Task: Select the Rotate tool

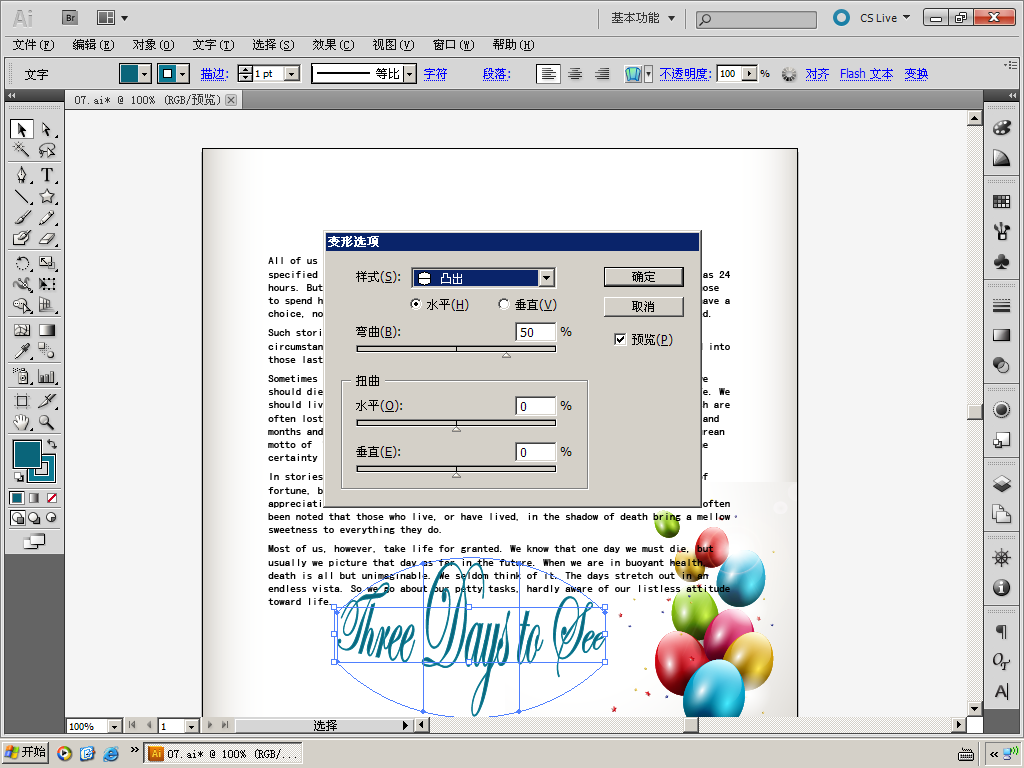Action: pyautogui.click(x=22, y=263)
